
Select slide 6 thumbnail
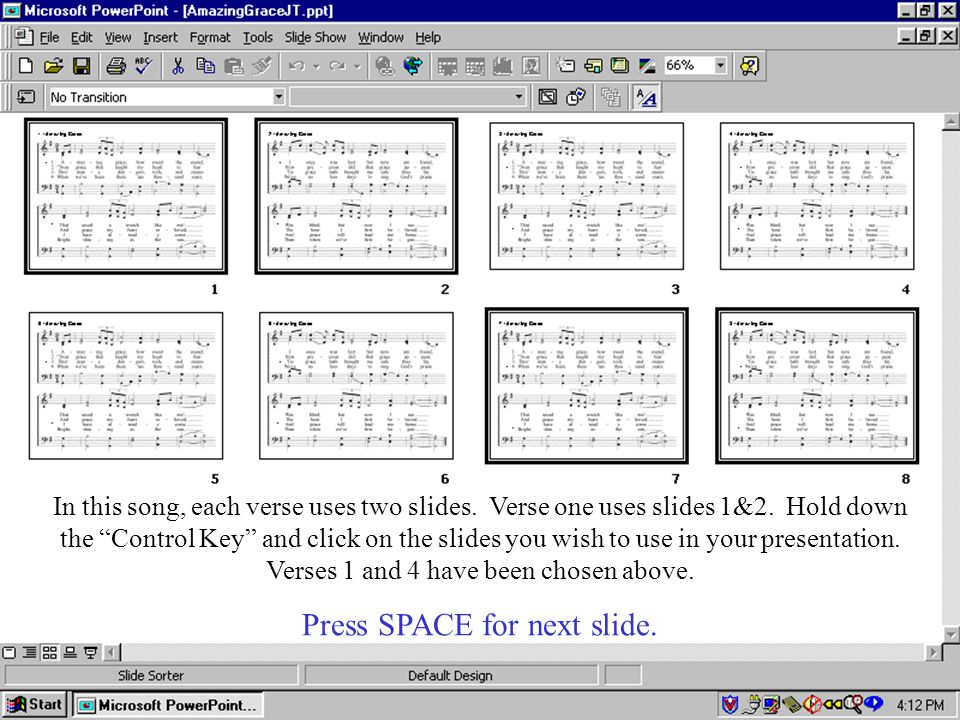tap(356, 386)
